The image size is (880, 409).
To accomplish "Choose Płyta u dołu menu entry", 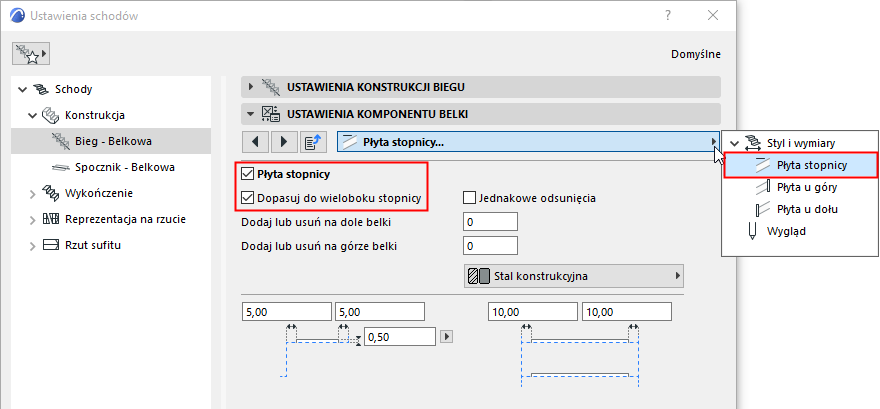I will [808, 209].
